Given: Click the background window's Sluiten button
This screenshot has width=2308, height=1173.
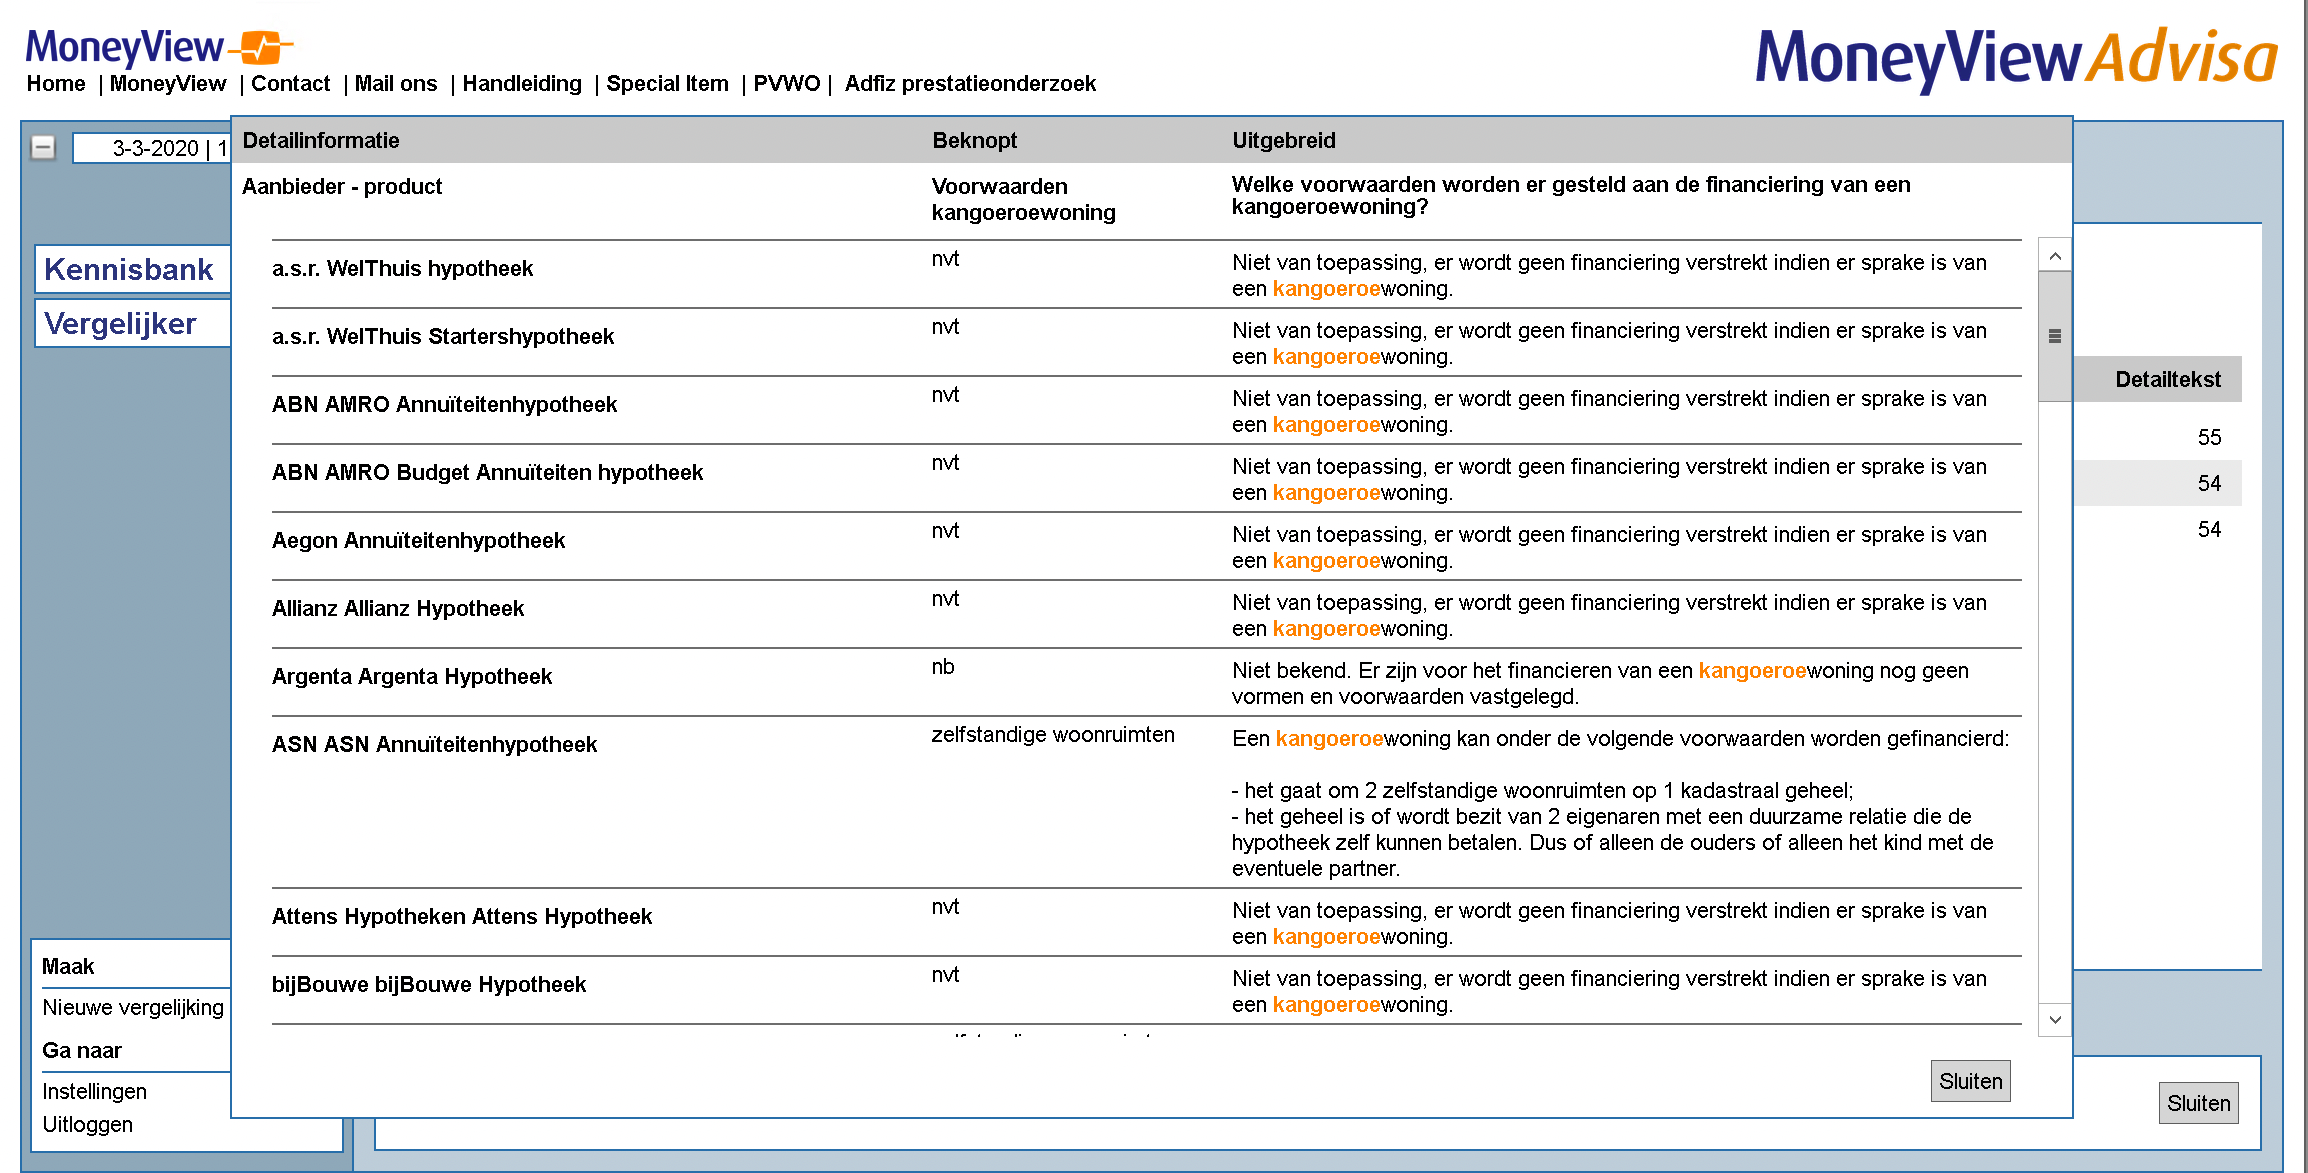Looking at the screenshot, I should pyautogui.click(x=2198, y=1103).
